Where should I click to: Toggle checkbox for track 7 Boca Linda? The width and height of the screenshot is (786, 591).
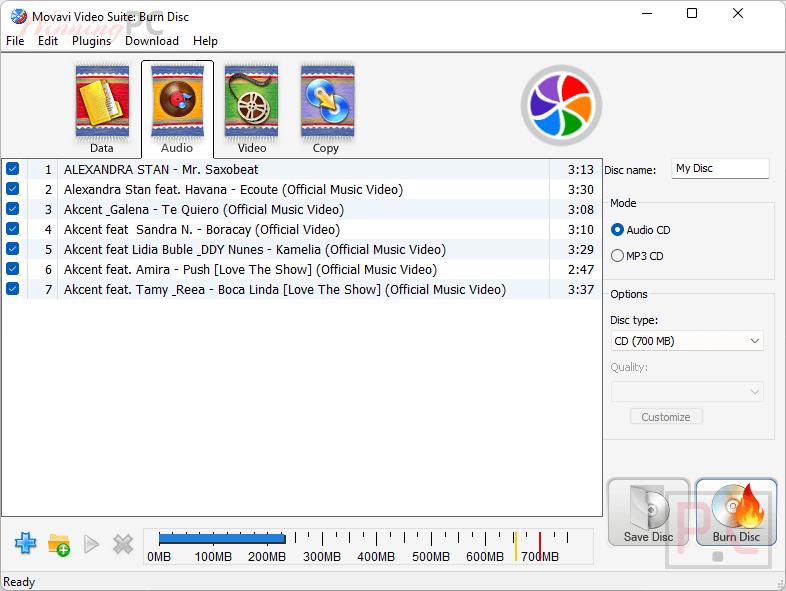pyautogui.click(x=13, y=289)
